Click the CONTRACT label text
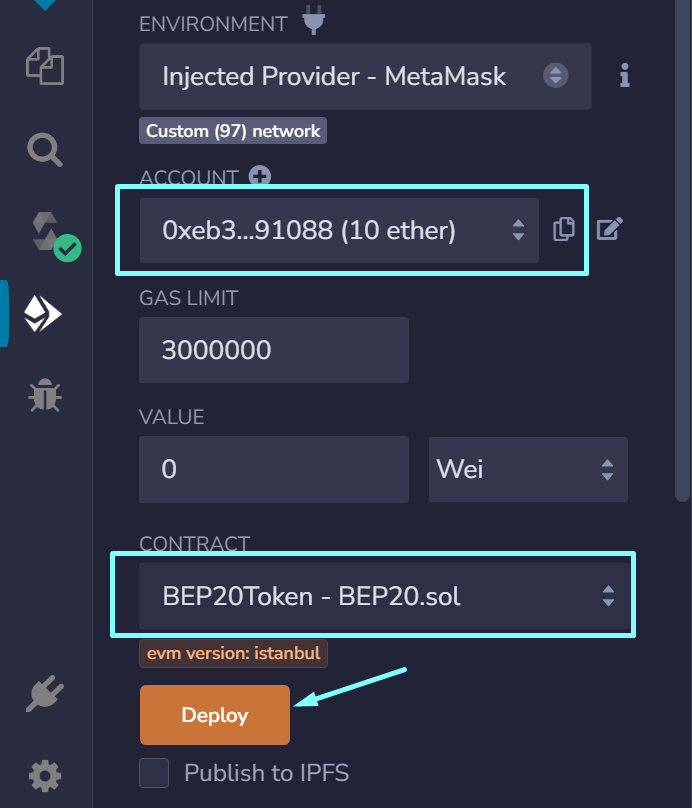692x808 pixels. click(x=194, y=543)
